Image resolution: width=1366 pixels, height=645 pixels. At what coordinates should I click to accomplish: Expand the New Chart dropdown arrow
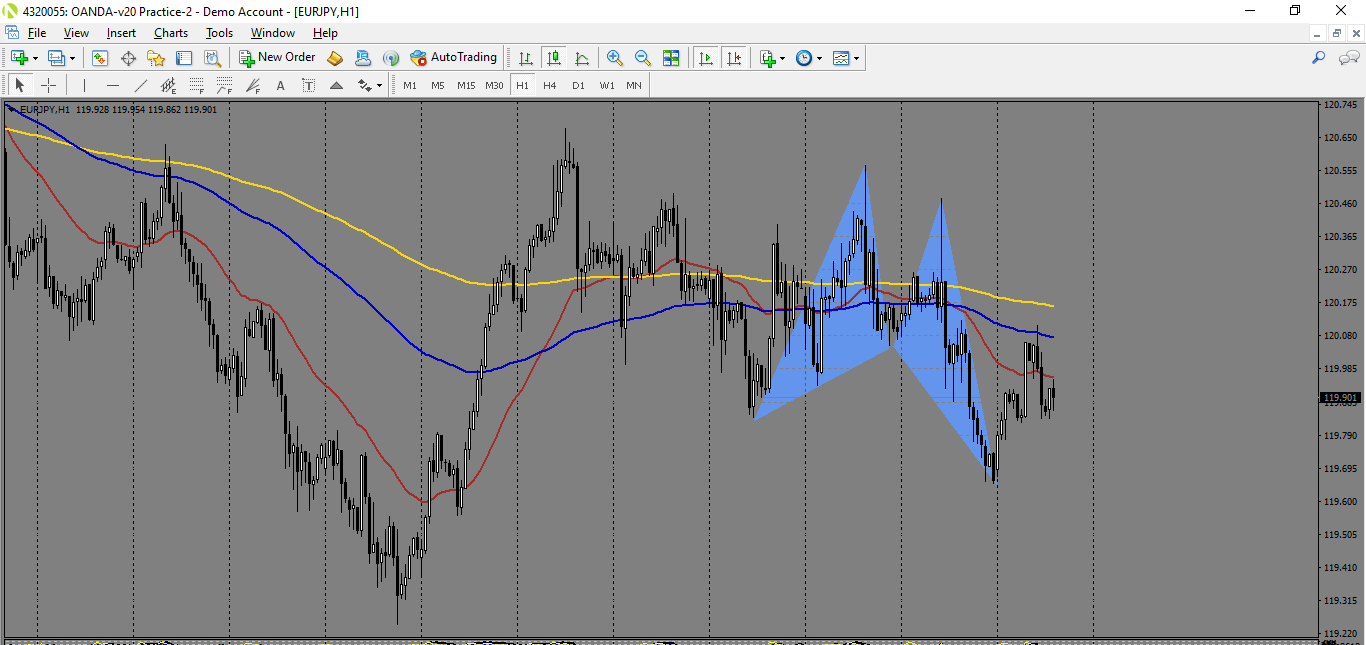point(35,58)
